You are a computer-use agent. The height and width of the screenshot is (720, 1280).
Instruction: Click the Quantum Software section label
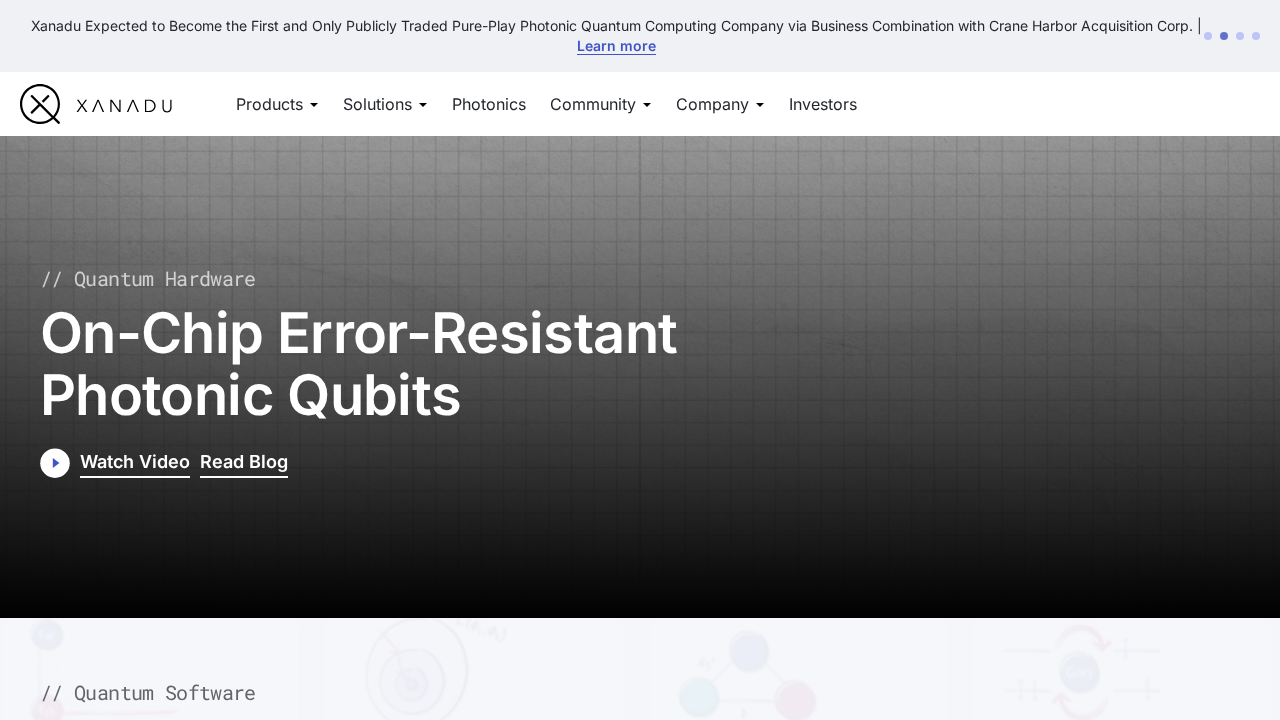148,693
